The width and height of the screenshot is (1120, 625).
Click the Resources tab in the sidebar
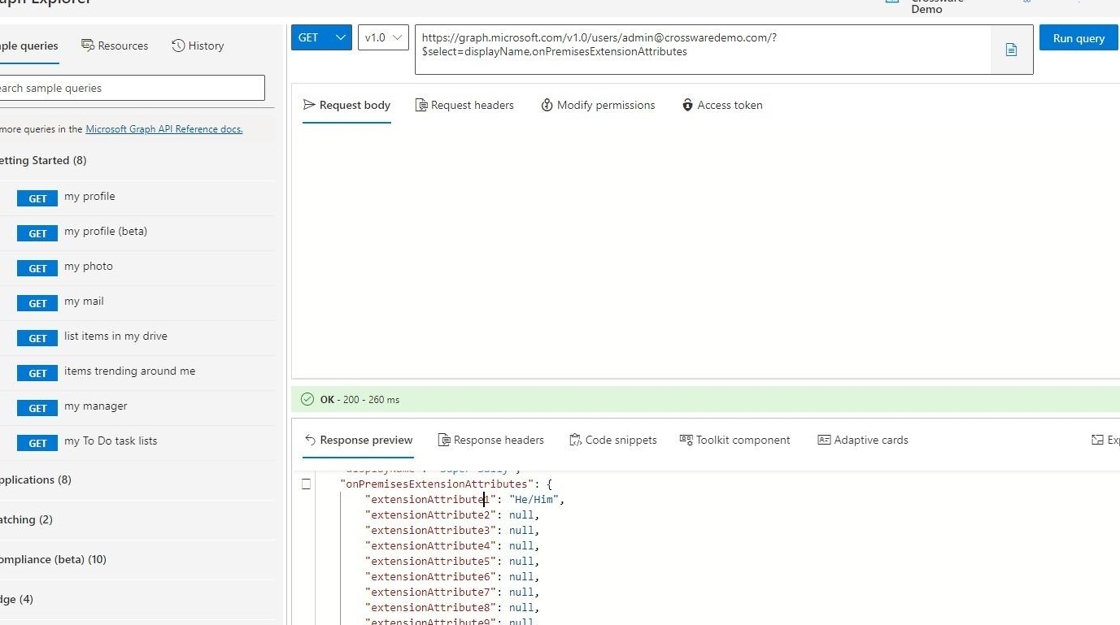(114, 46)
